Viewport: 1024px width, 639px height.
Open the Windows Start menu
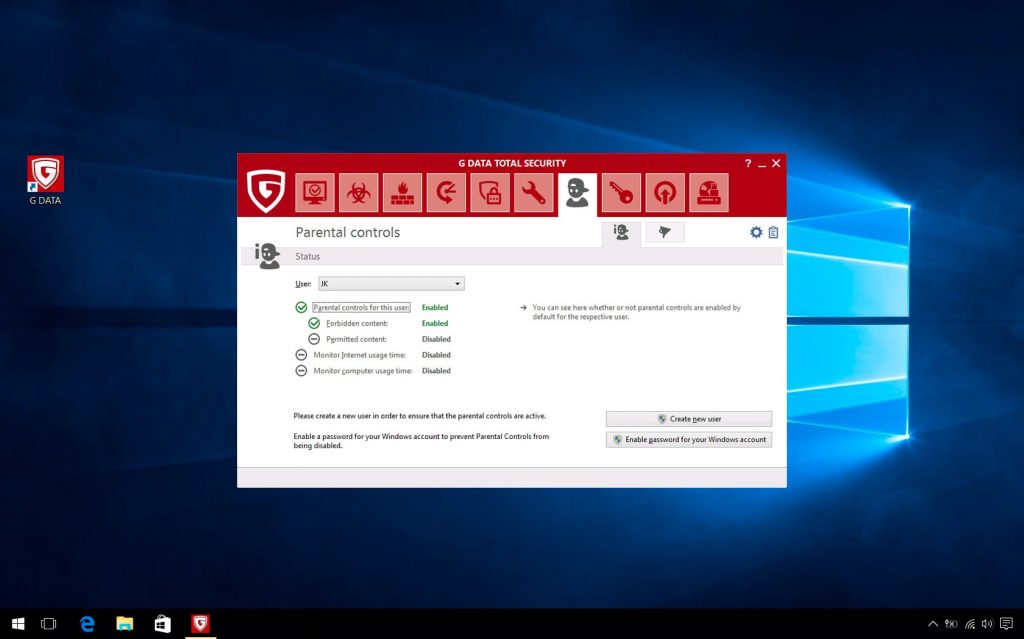click(x=18, y=624)
